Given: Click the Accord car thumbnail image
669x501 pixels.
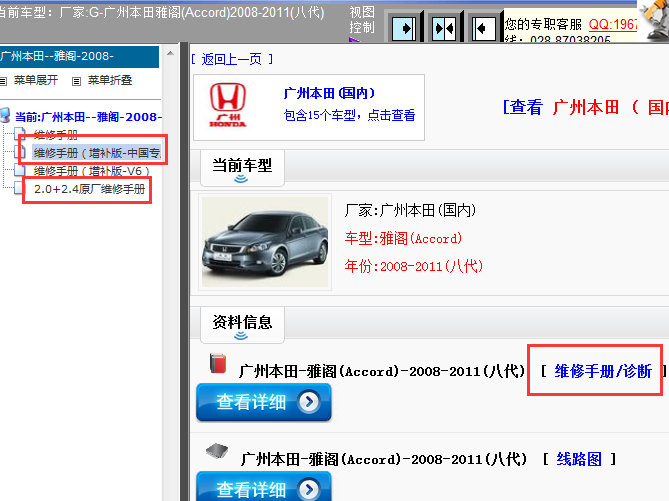Looking at the screenshot, I should [x=265, y=242].
